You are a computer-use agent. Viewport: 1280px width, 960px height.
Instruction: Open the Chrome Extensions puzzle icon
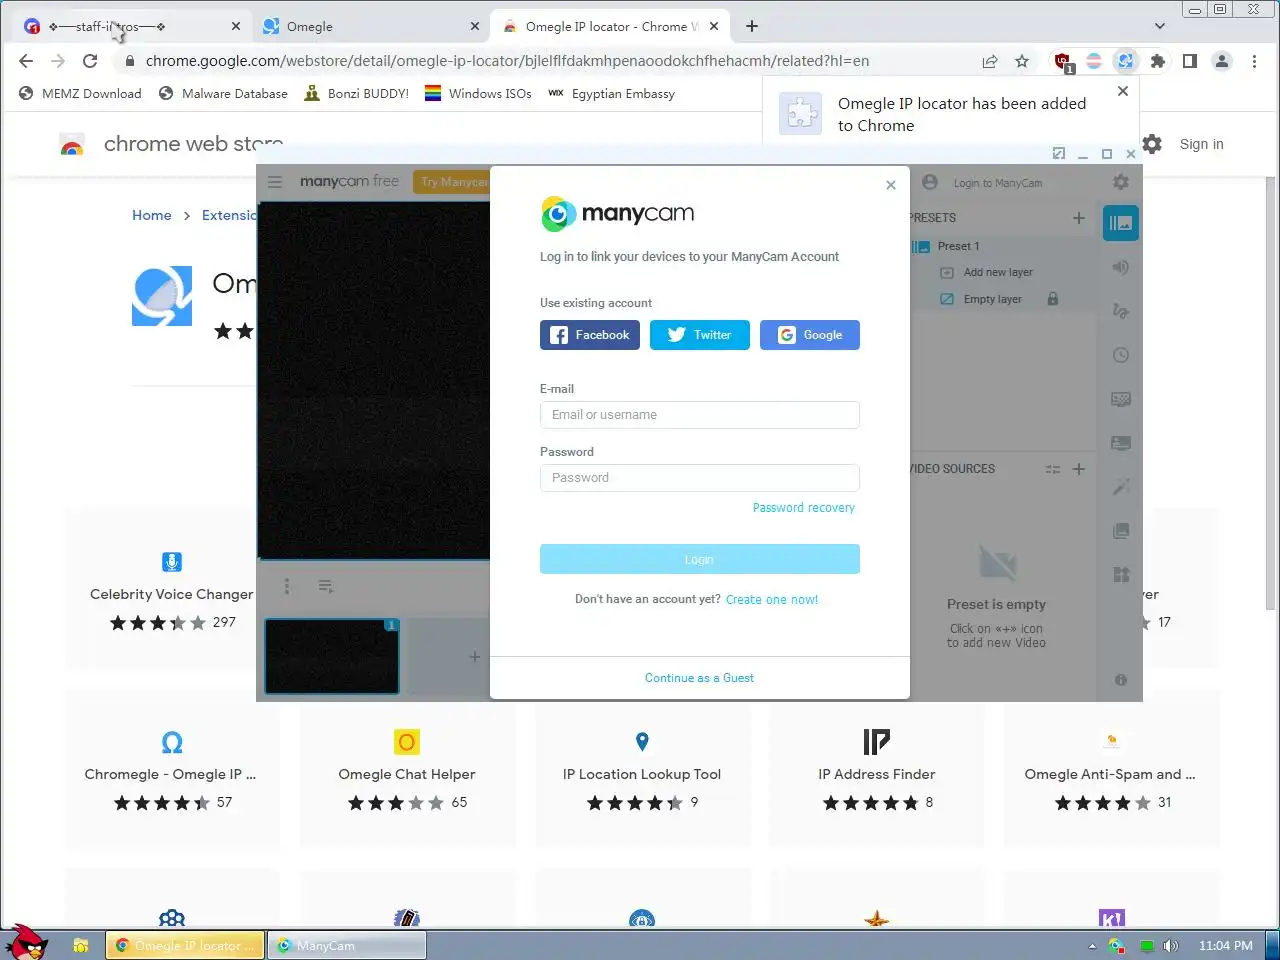click(x=1158, y=61)
